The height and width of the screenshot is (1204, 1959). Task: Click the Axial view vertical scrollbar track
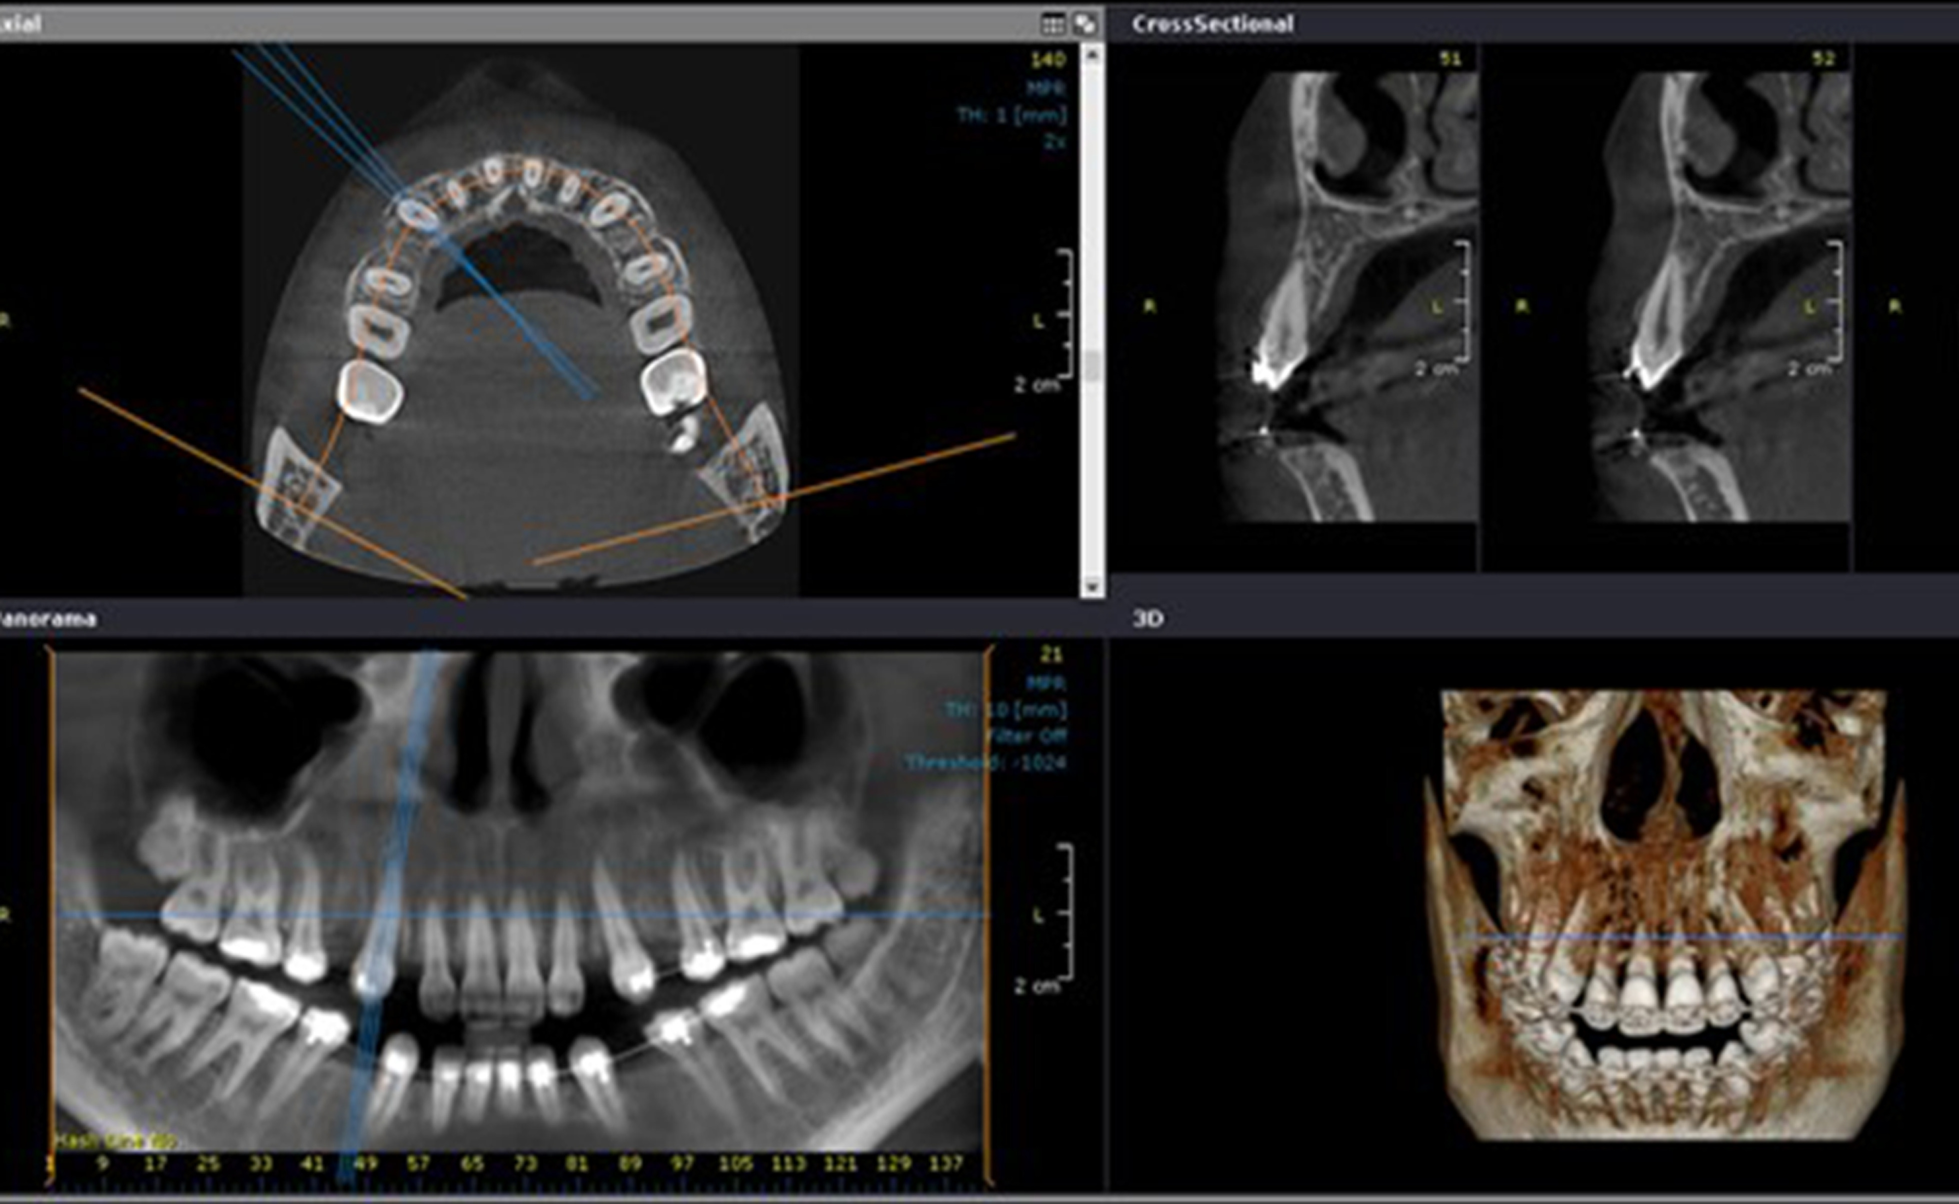pos(1092,320)
